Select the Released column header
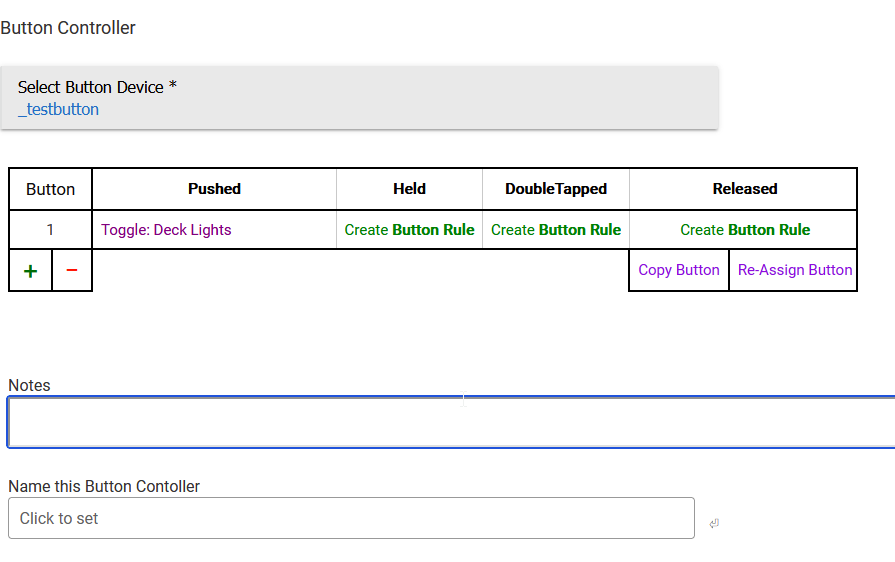The image size is (895, 562). click(745, 189)
